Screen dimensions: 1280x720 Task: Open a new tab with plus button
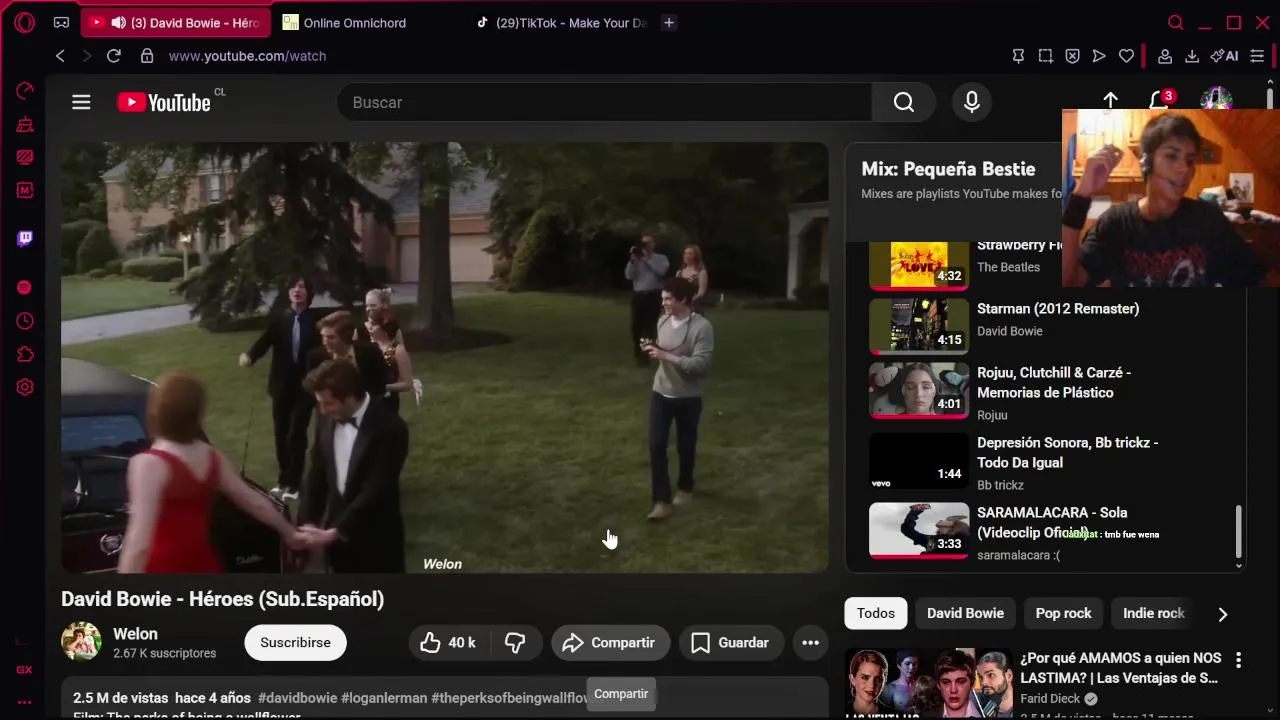669,22
